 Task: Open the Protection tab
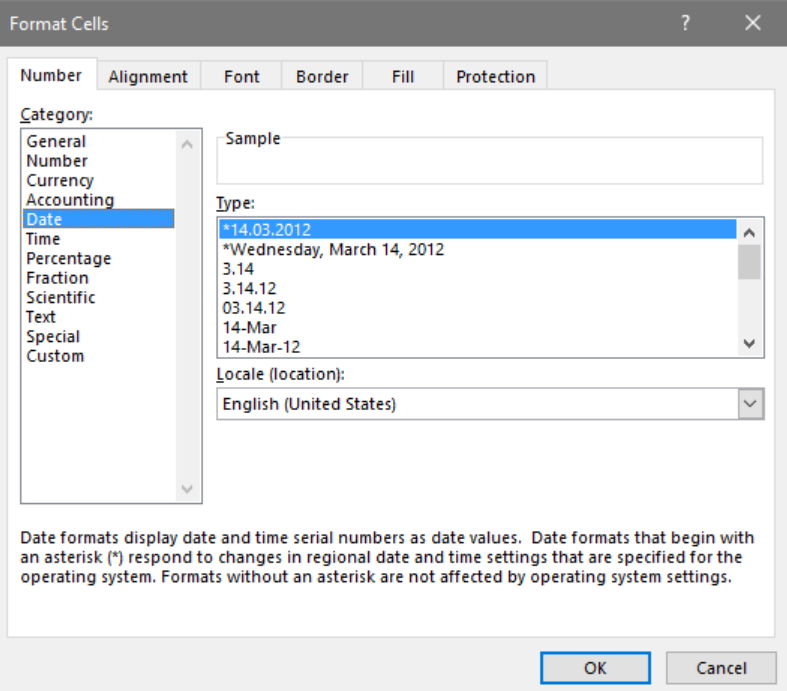495,77
